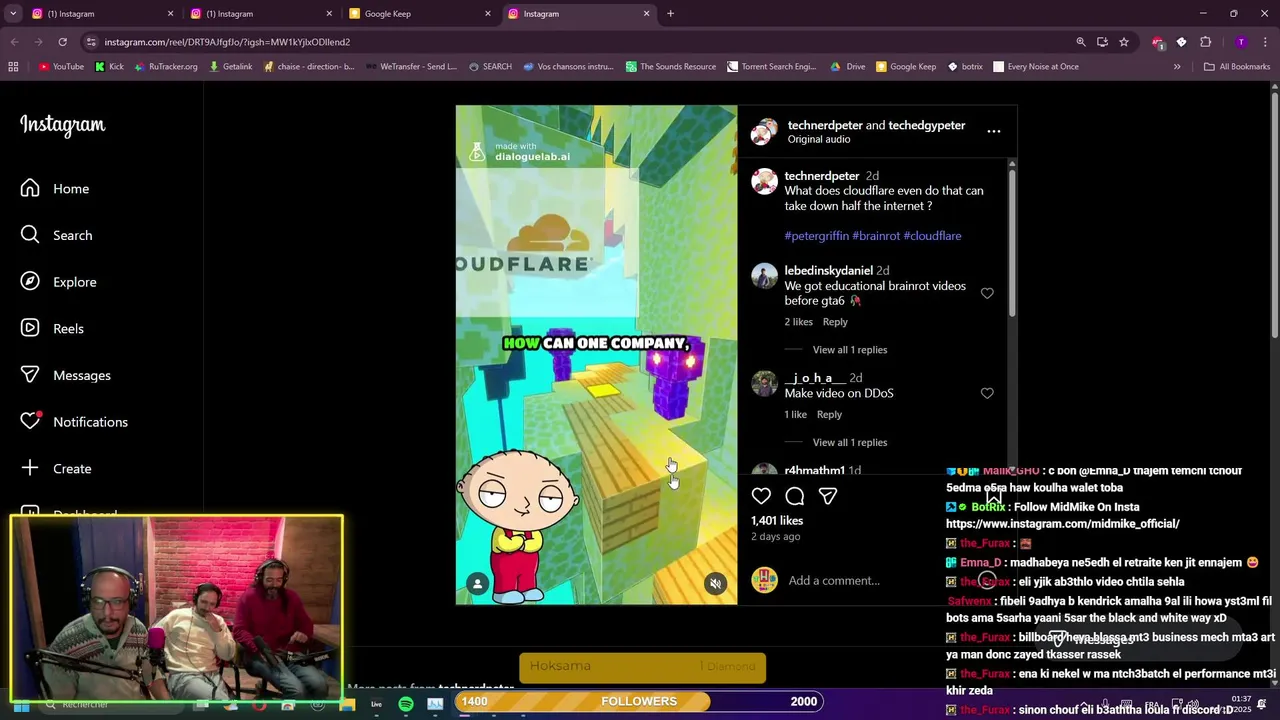1280x720 pixels.
Task: Unmute the reel audio
Action: click(x=715, y=583)
